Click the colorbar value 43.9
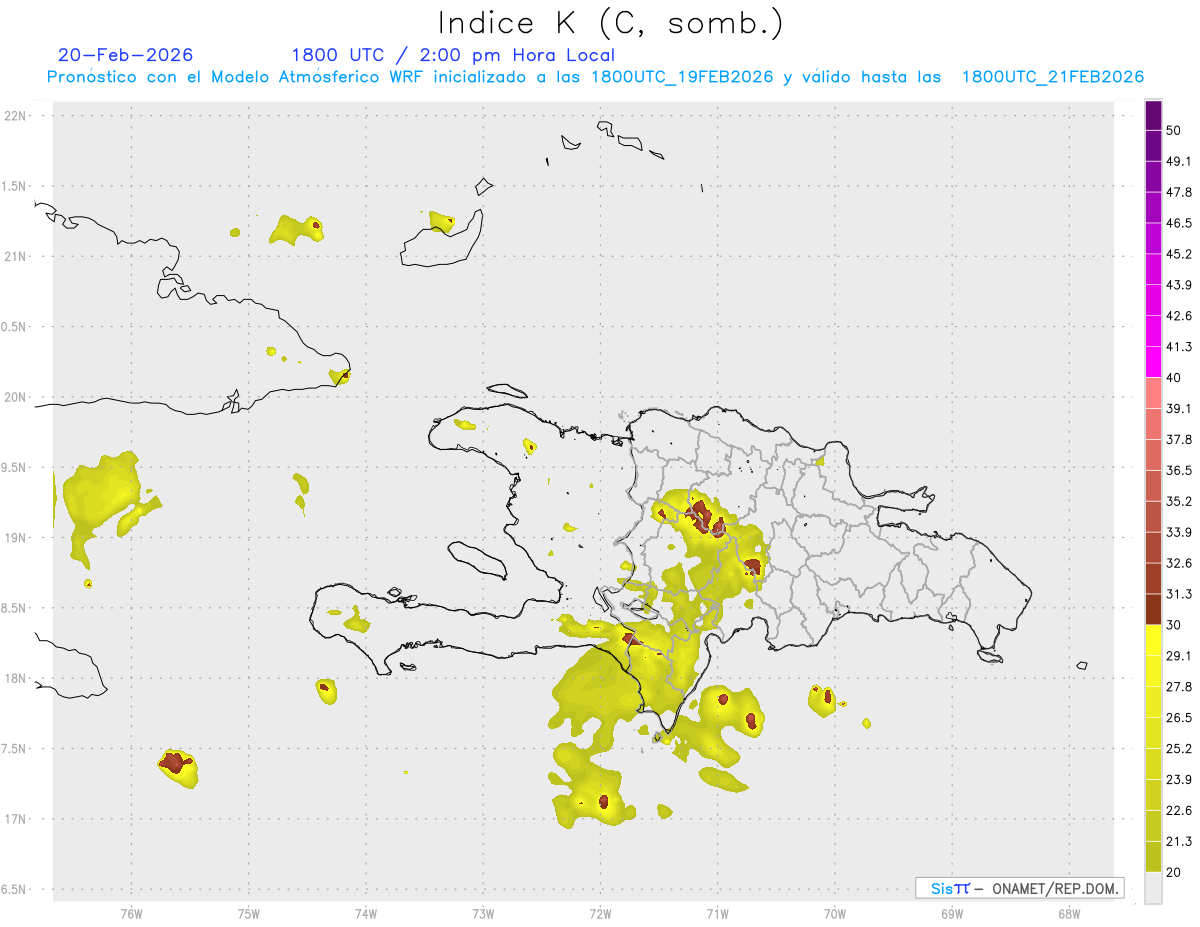Viewport: 1200px width, 927px height. point(1179,285)
